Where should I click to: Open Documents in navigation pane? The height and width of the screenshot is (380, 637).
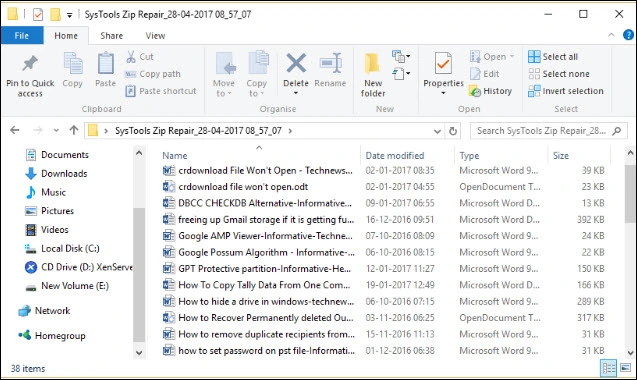click(x=57, y=155)
